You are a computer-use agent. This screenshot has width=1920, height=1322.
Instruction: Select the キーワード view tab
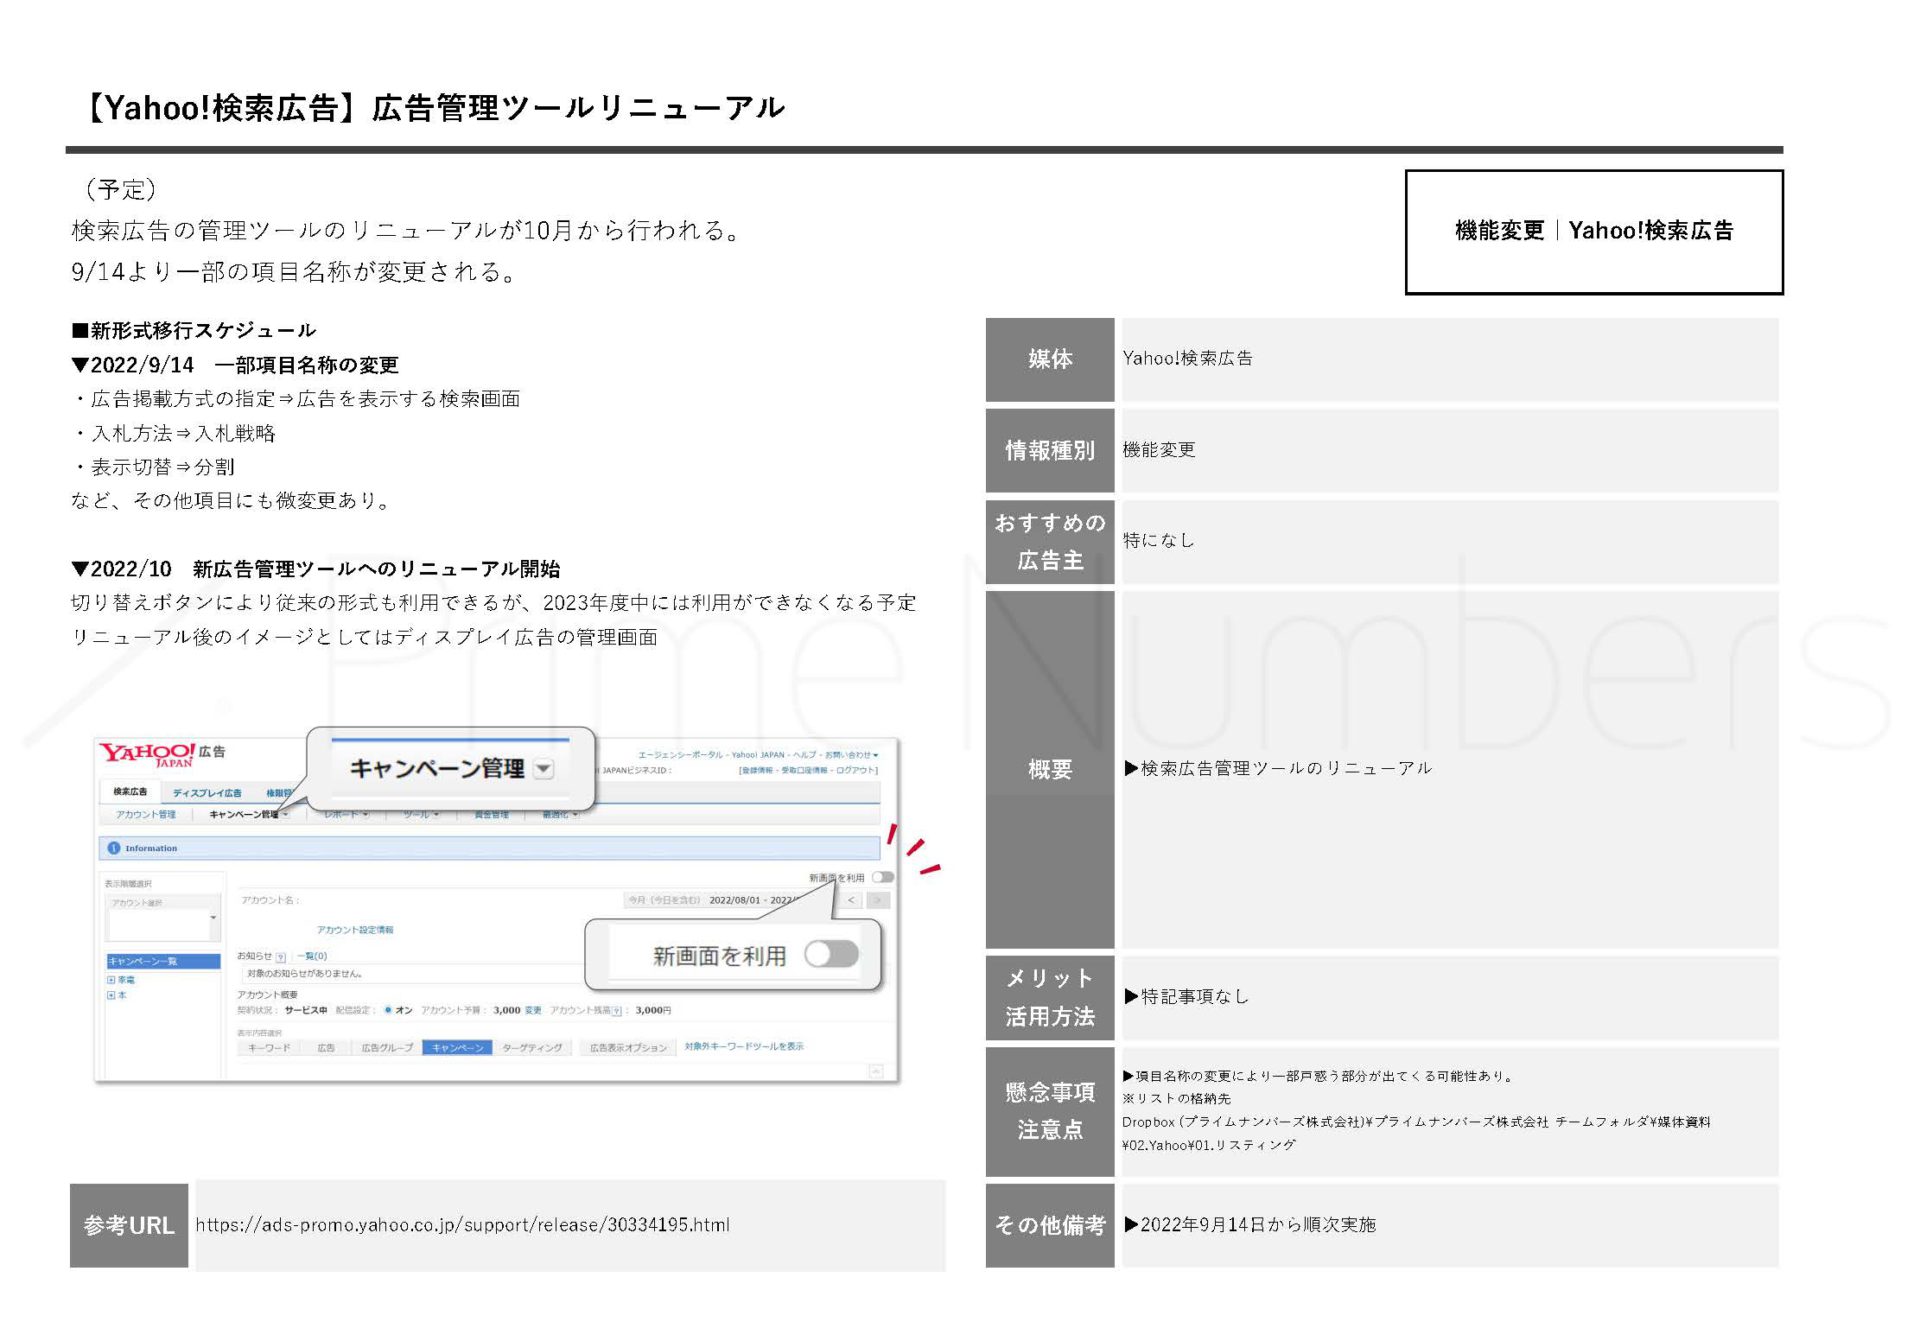click(269, 1048)
